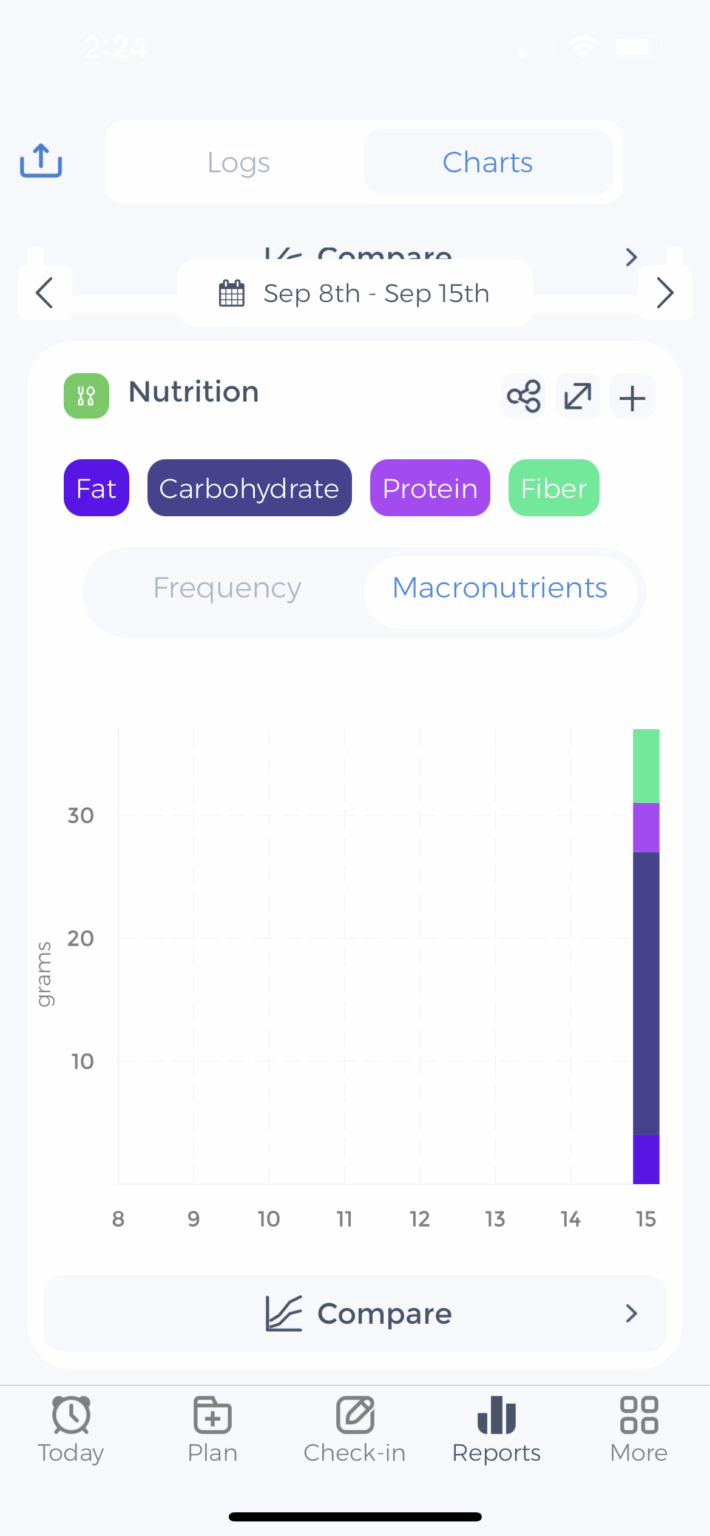Tap the export/share icon in top left
The width and height of the screenshot is (710, 1536).
tap(40, 161)
